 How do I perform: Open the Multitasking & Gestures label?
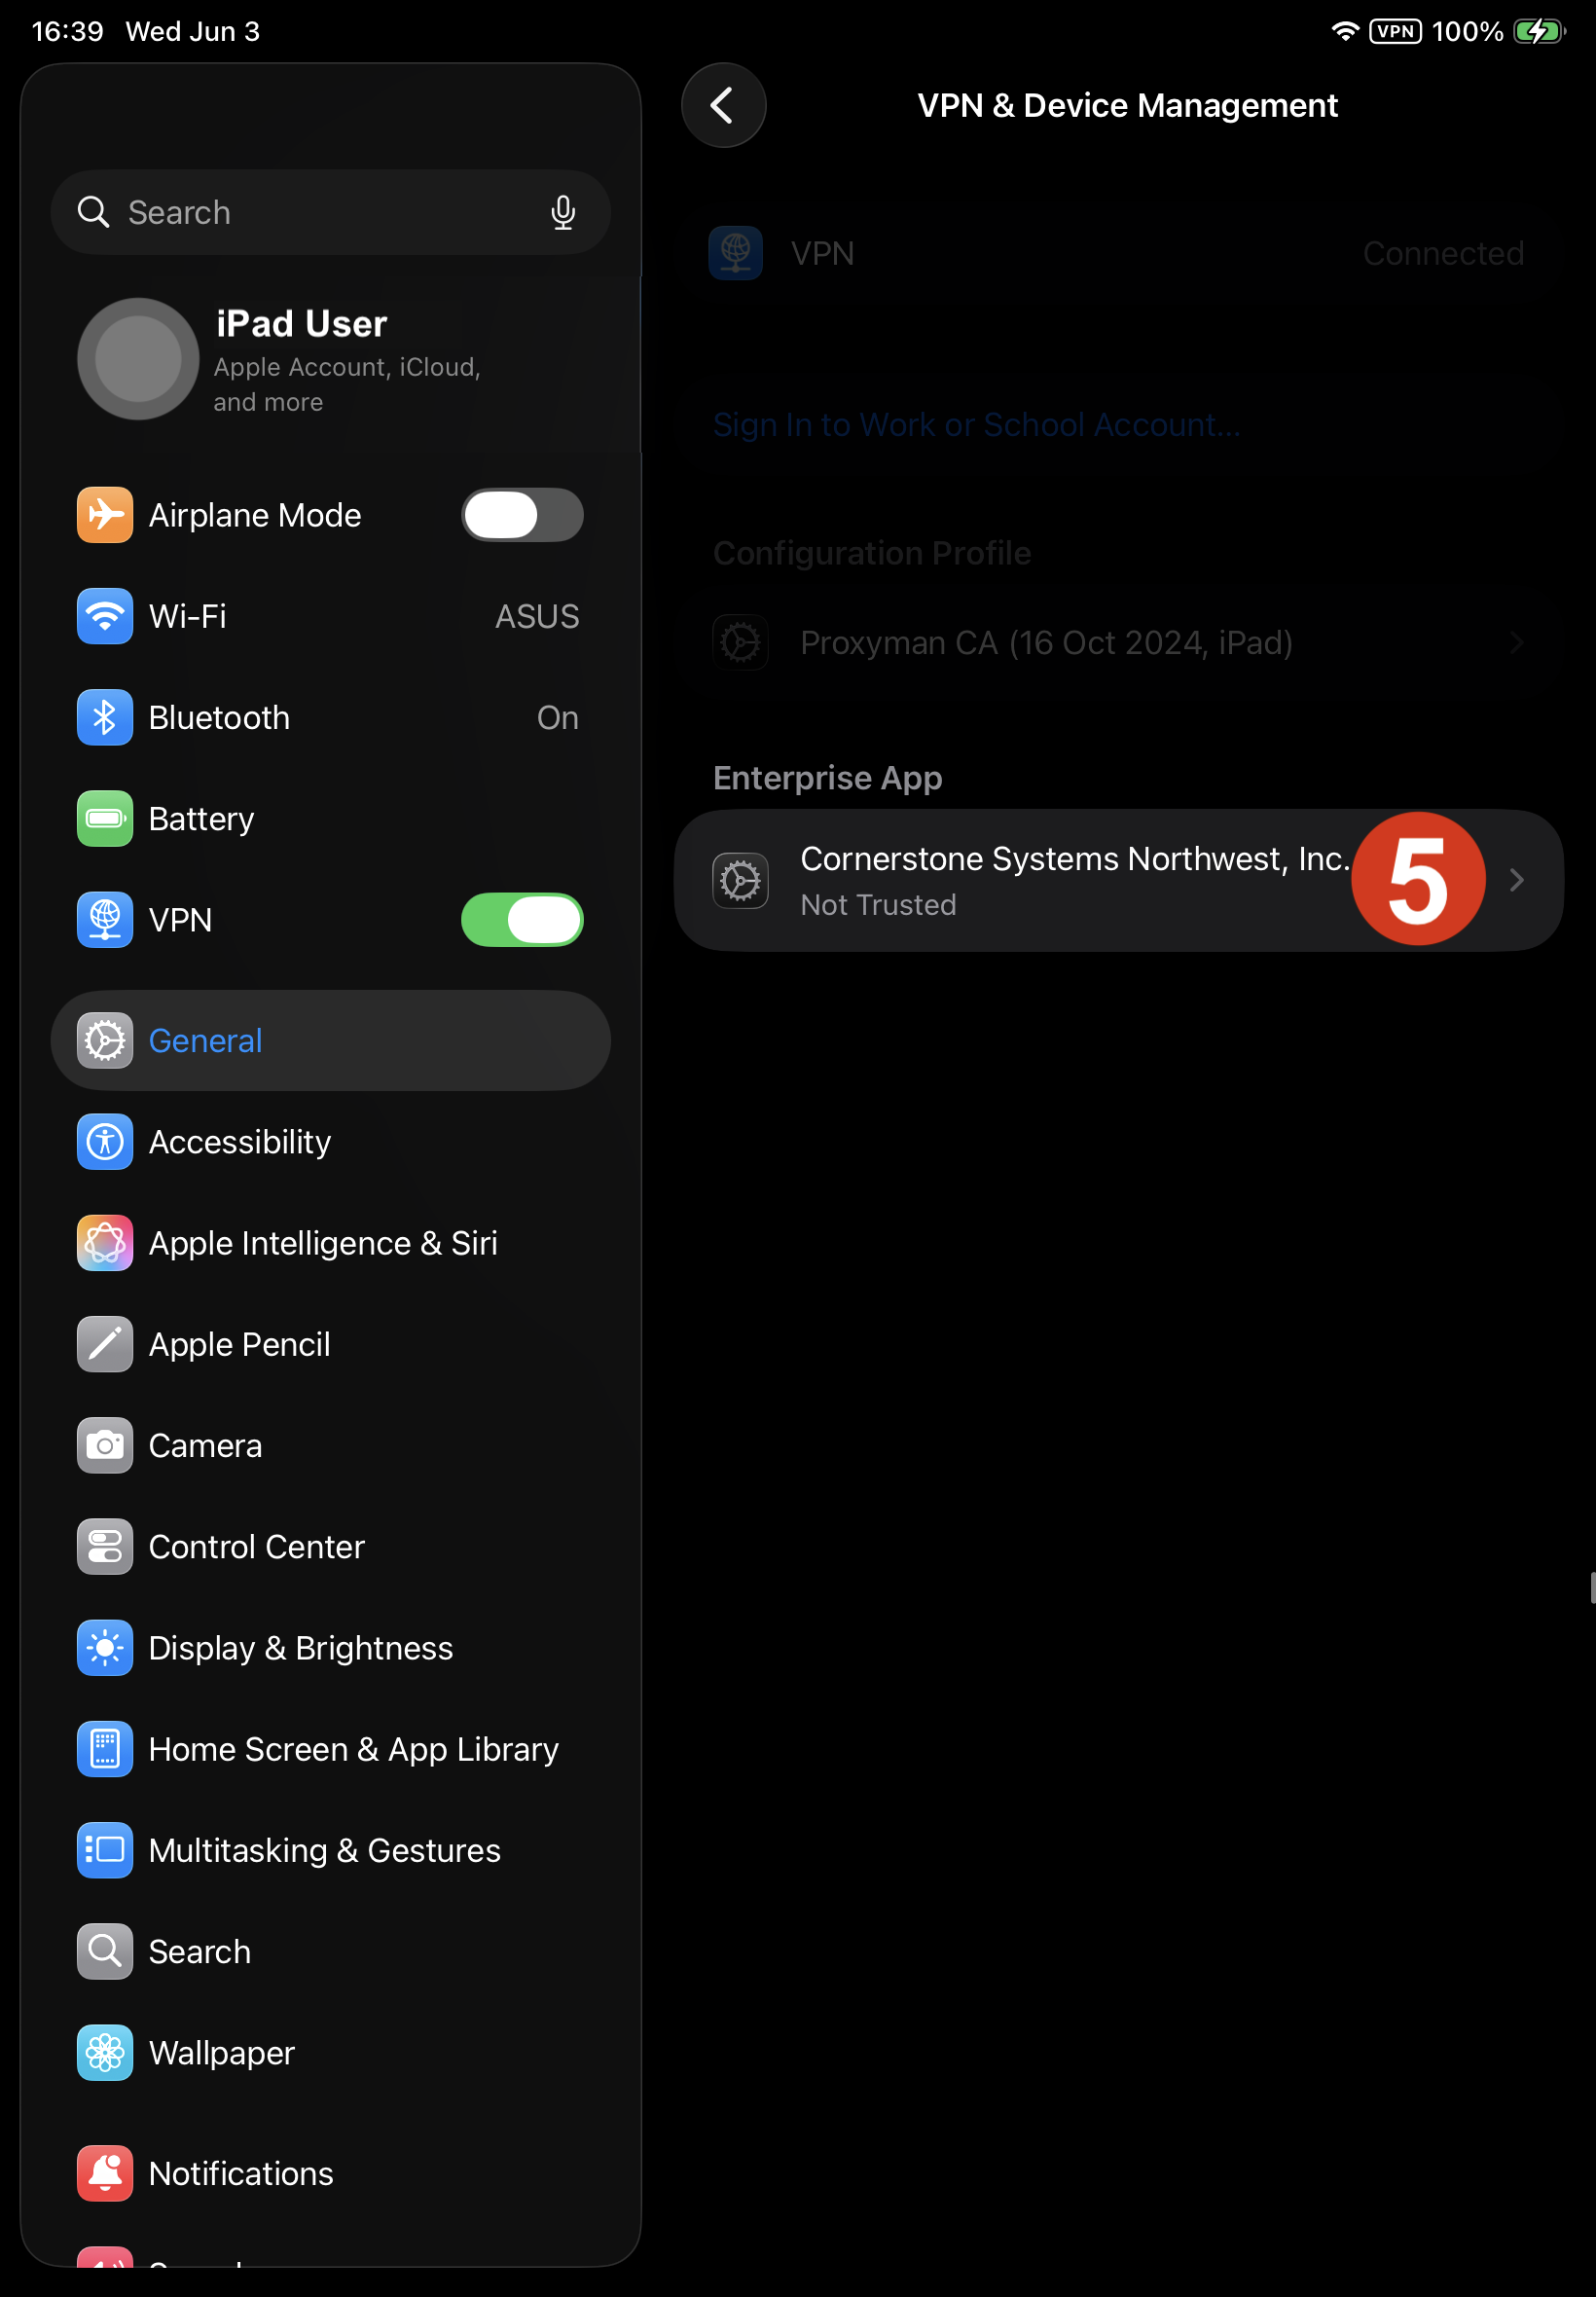pyautogui.click(x=325, y=1851)
